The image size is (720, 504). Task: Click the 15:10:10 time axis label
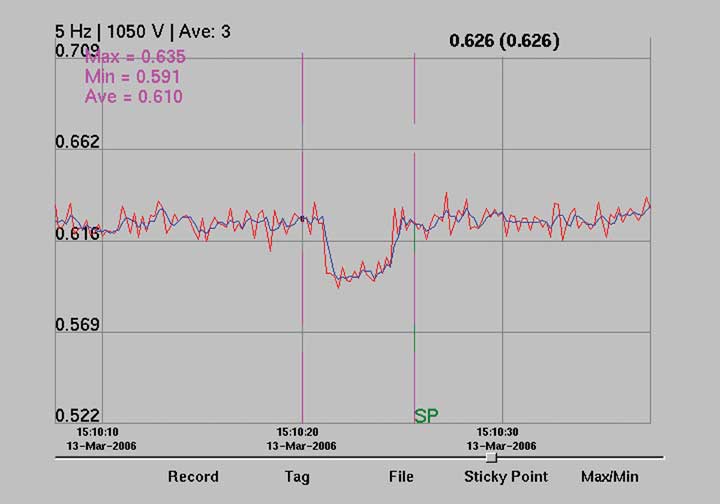point(90,431)
